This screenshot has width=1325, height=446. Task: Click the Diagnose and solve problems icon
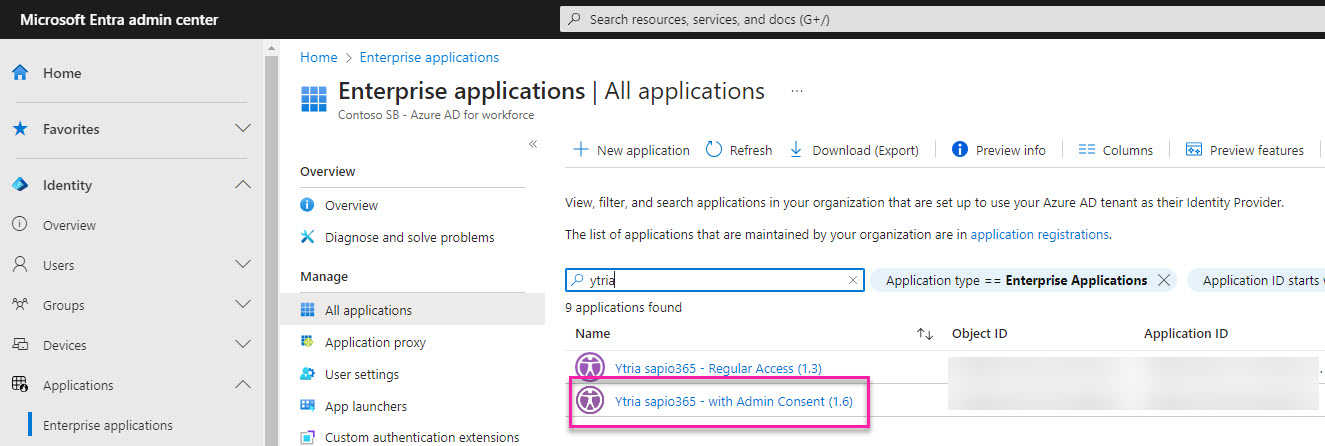[308, 237]
